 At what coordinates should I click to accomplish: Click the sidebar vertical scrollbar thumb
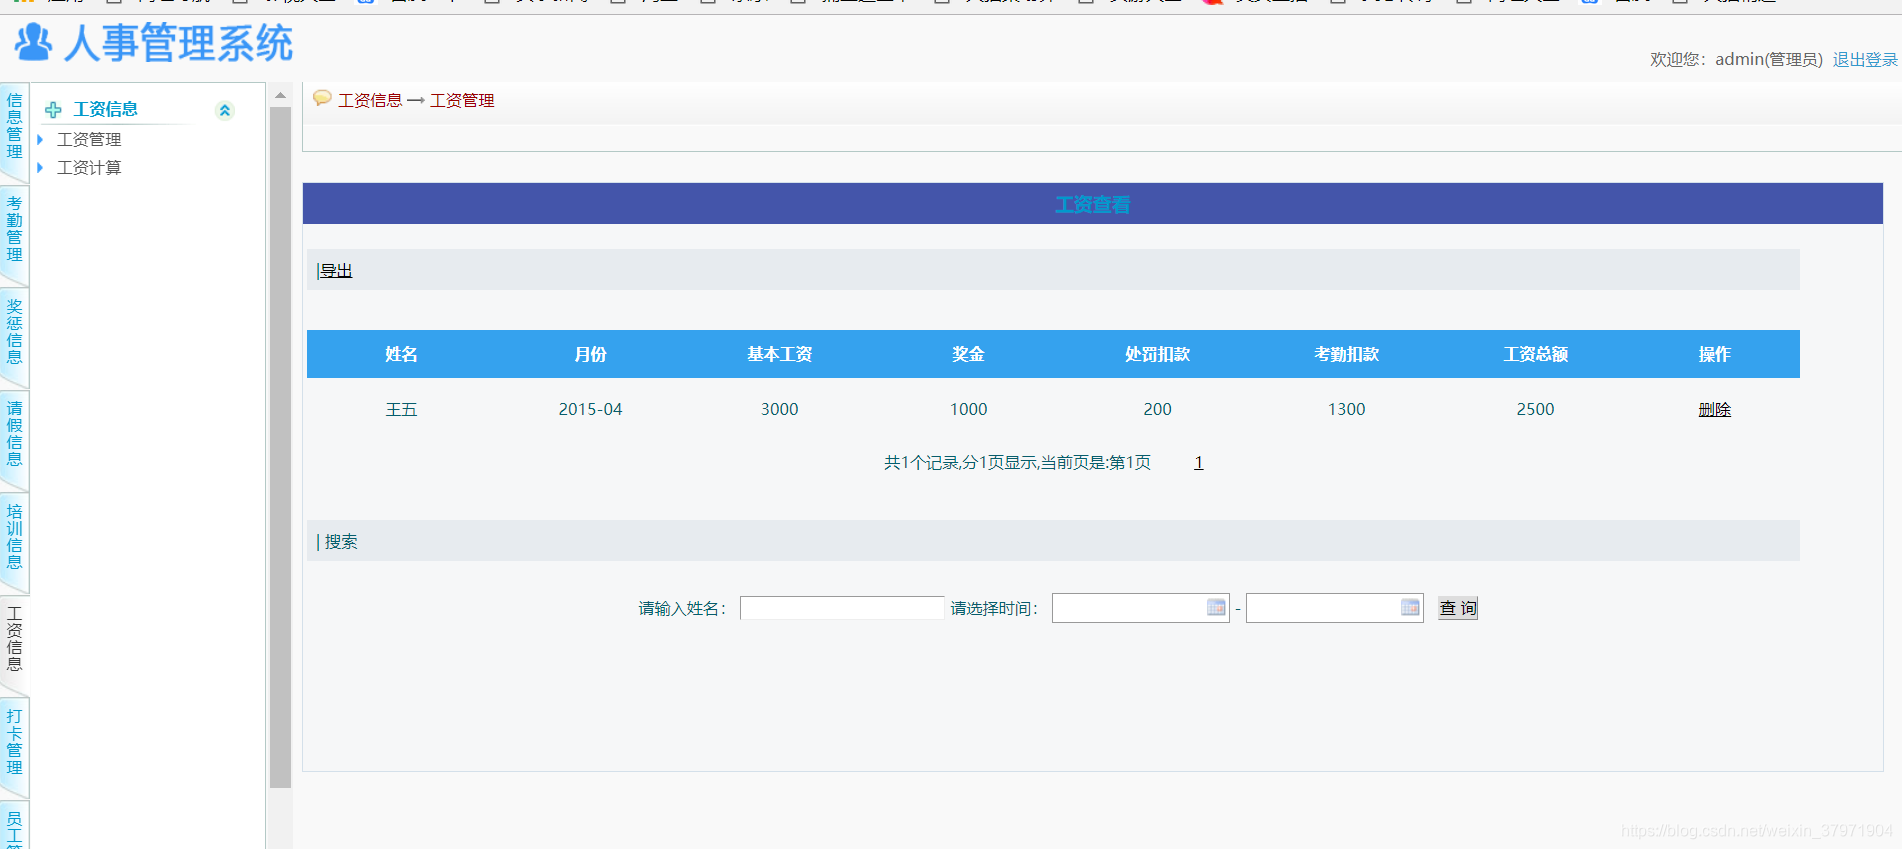pyautogui.click(x=280, y=447)
